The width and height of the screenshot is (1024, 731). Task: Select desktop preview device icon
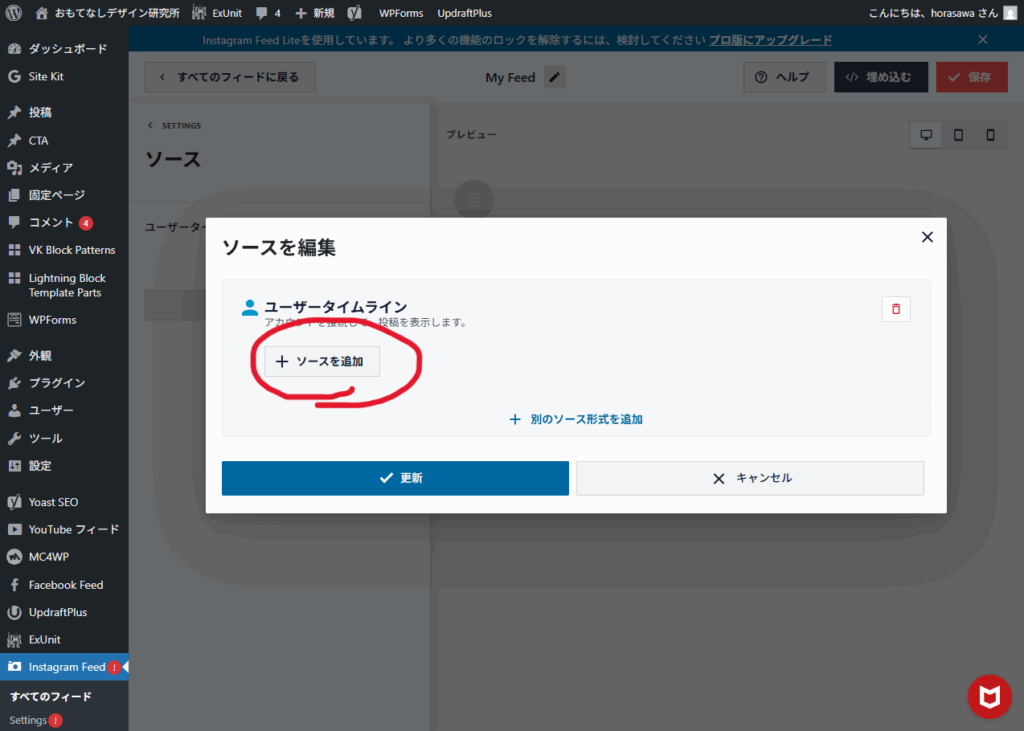tap(926, 135)
